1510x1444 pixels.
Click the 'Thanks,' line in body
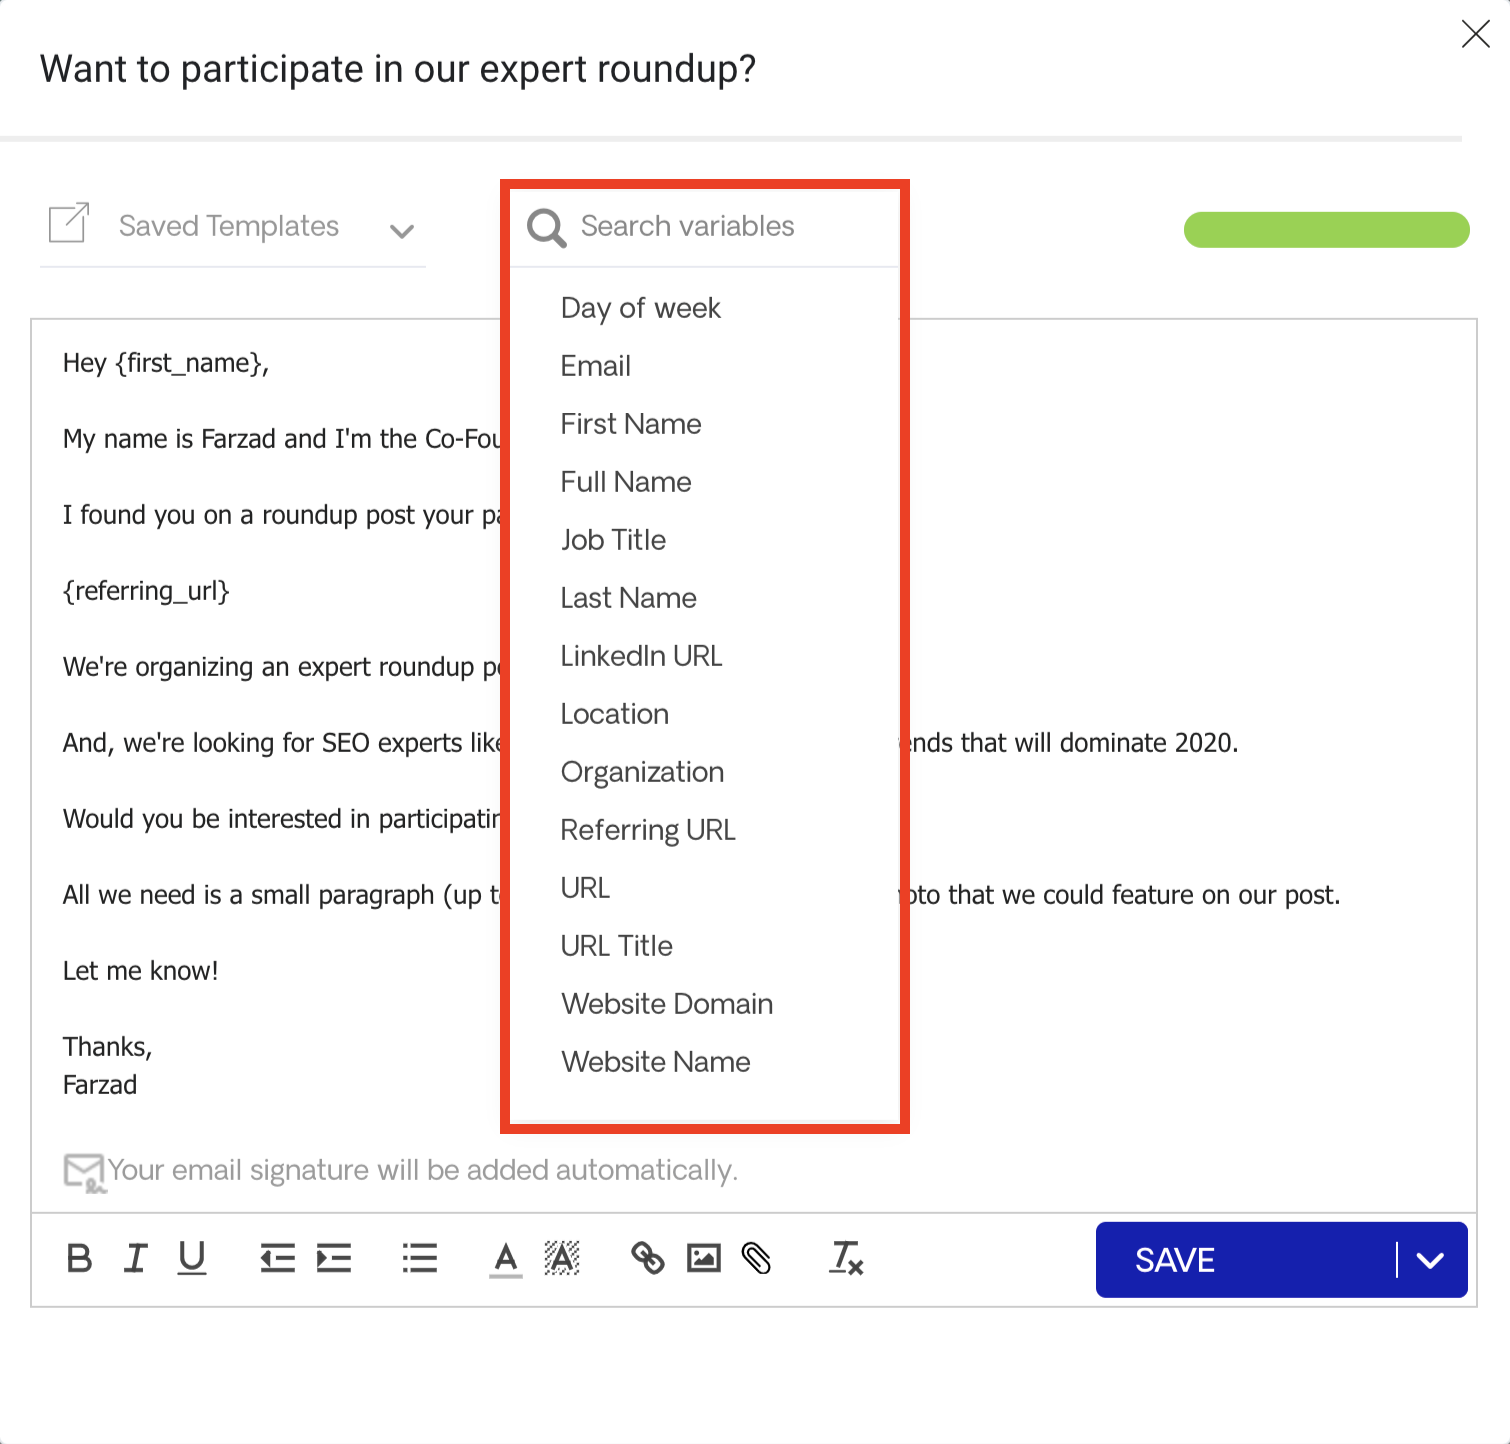point(107,1047)
